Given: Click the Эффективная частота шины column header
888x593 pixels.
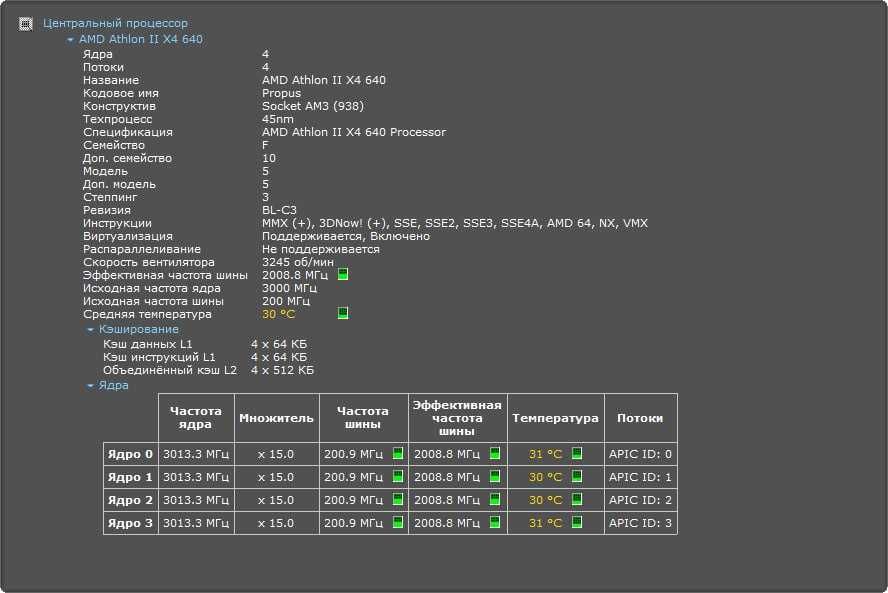Looking at the screenshot, I should coord(458,418).
